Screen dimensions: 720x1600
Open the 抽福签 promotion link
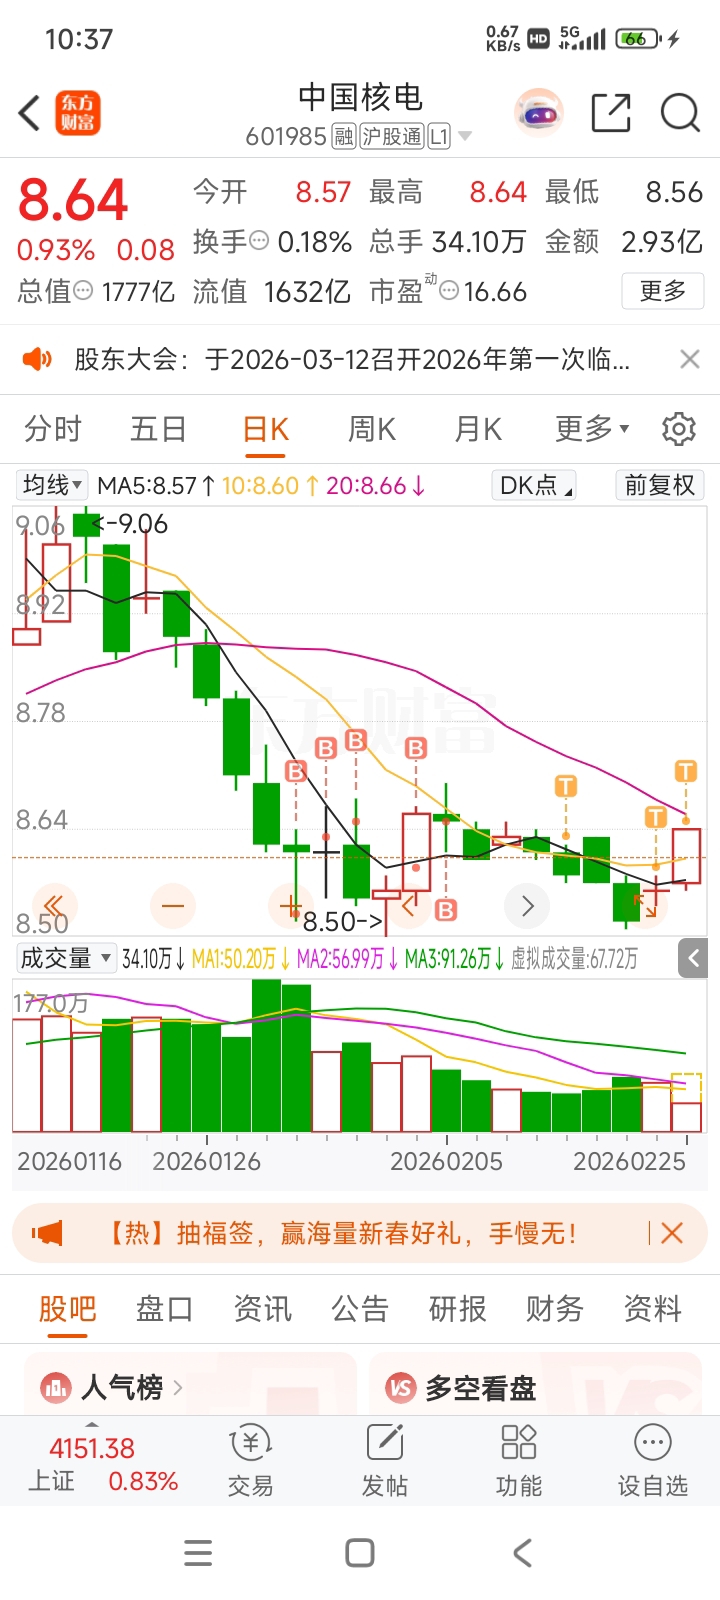342,1233
